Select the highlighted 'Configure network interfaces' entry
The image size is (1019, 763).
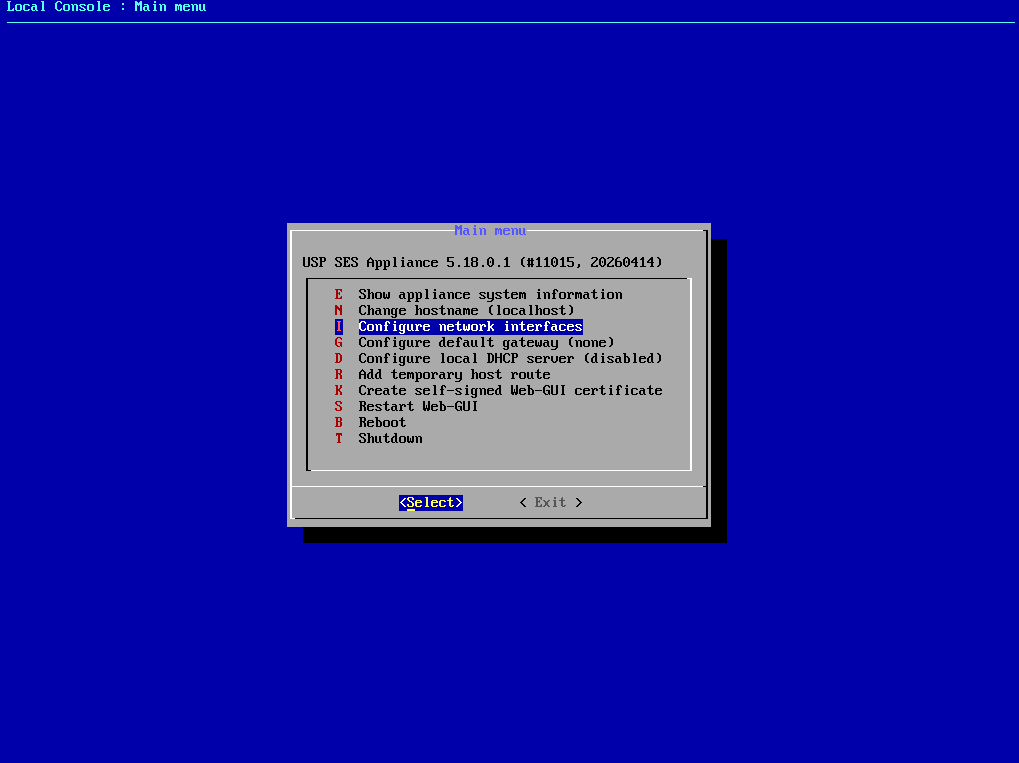pyautogui.click(x=470, y=326)
